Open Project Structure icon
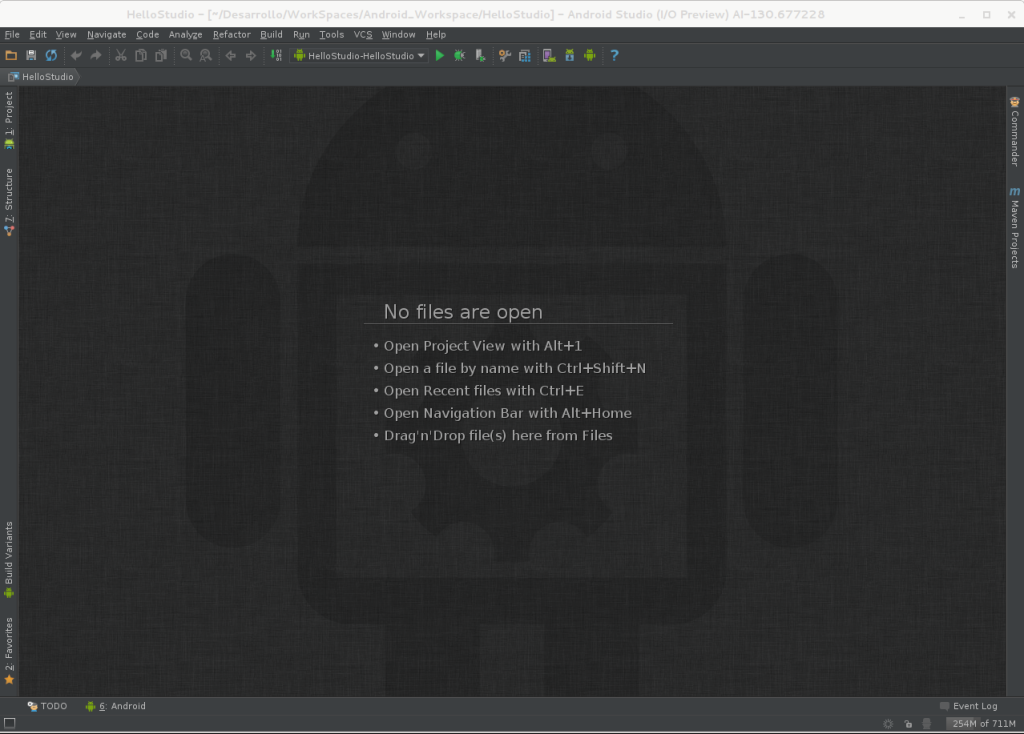The width and height of the screenshot is (1024, 734). [x=524, y=56]
